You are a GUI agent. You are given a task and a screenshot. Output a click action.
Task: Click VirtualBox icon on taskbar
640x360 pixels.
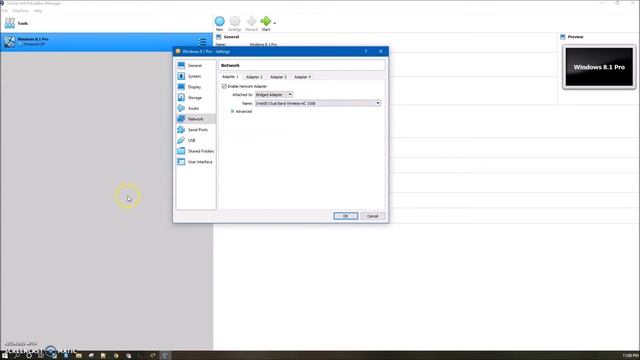pyautogui.click(x=165, y=356)
